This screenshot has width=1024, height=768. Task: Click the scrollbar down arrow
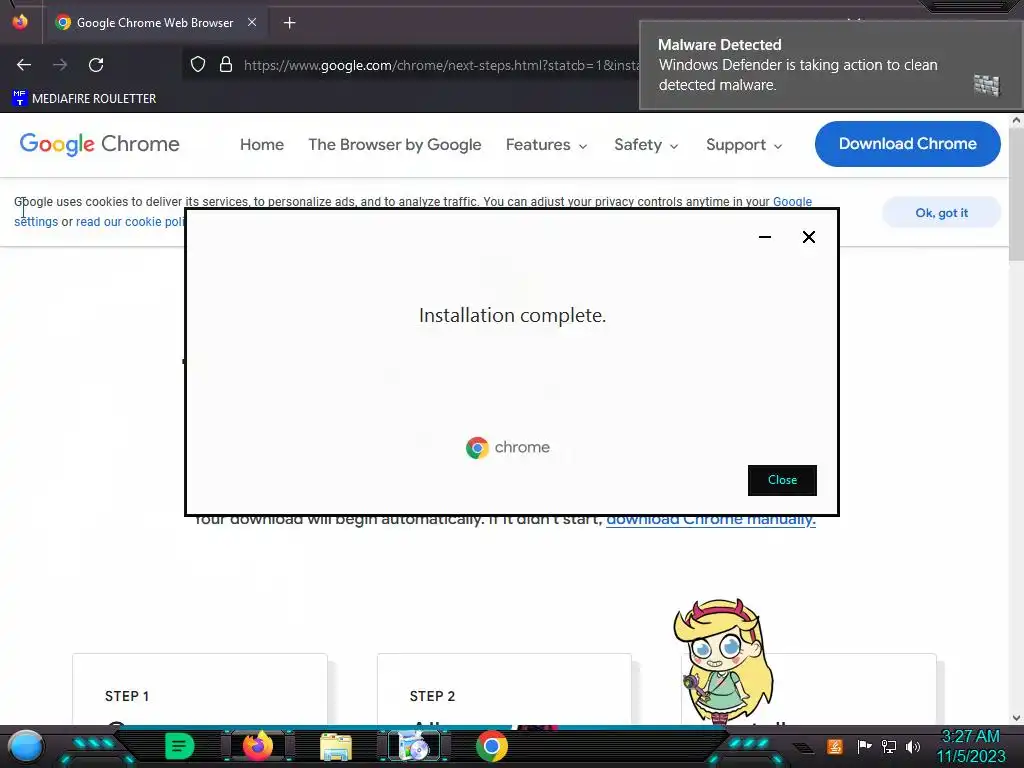[x=1016, y=718]
